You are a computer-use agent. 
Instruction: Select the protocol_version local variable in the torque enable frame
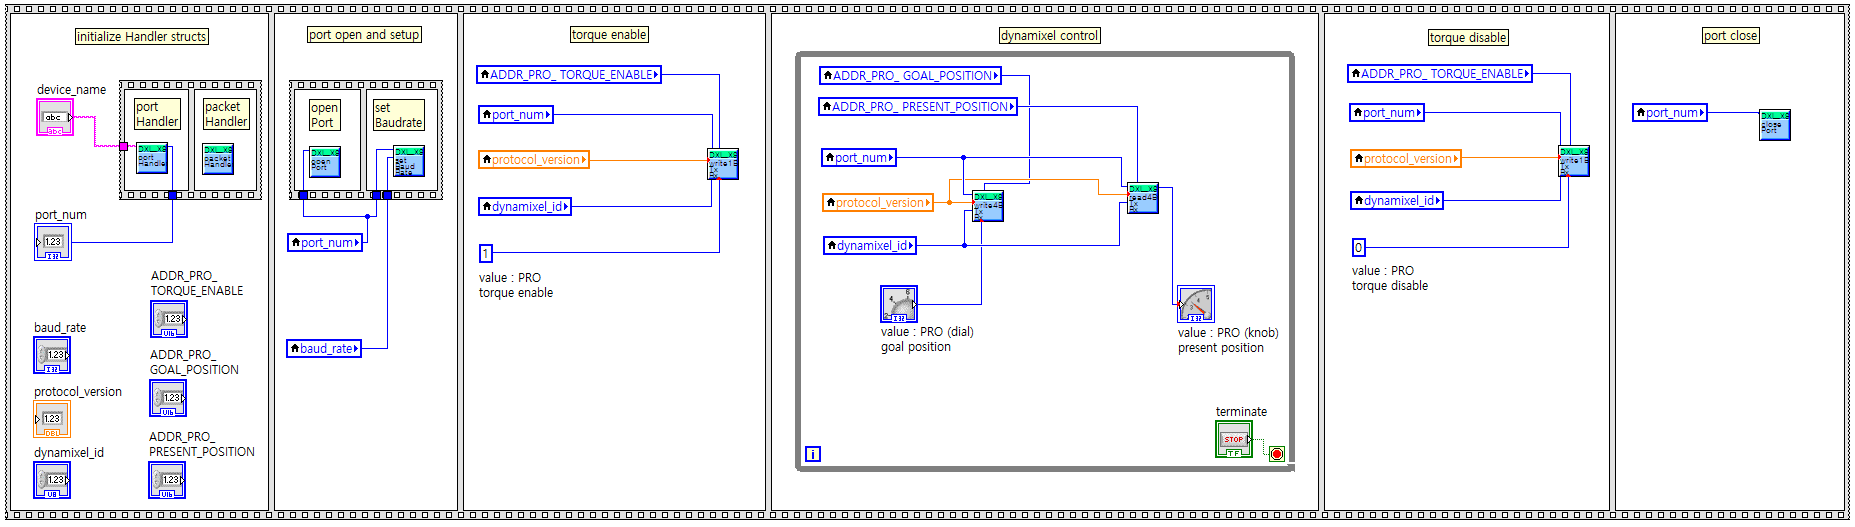[534, 159]
